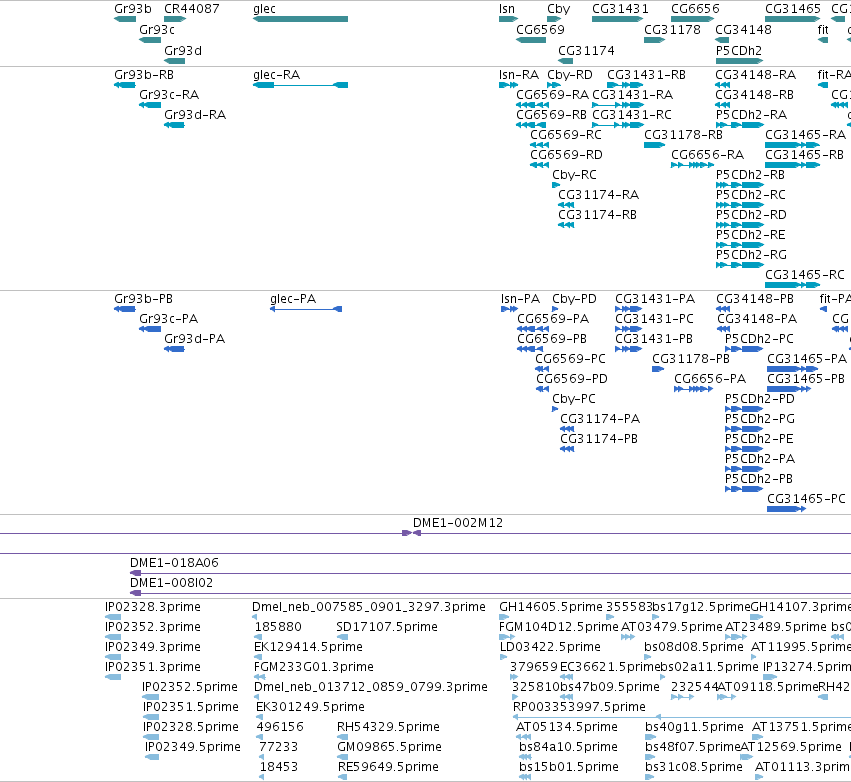The image size is (851, 782).
Task: Click the CG31178 gene label
Action: tap(672, 29)
